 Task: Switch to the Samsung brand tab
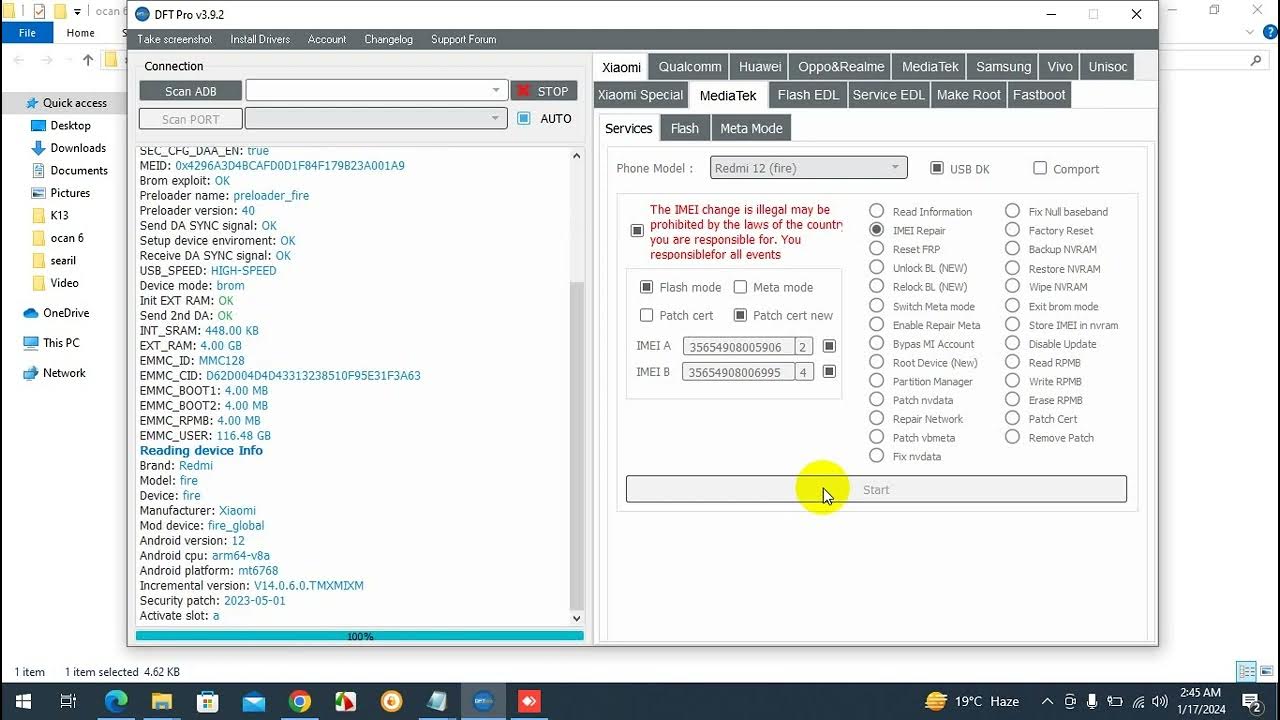pyautogui.click(x=1003, y=67)
